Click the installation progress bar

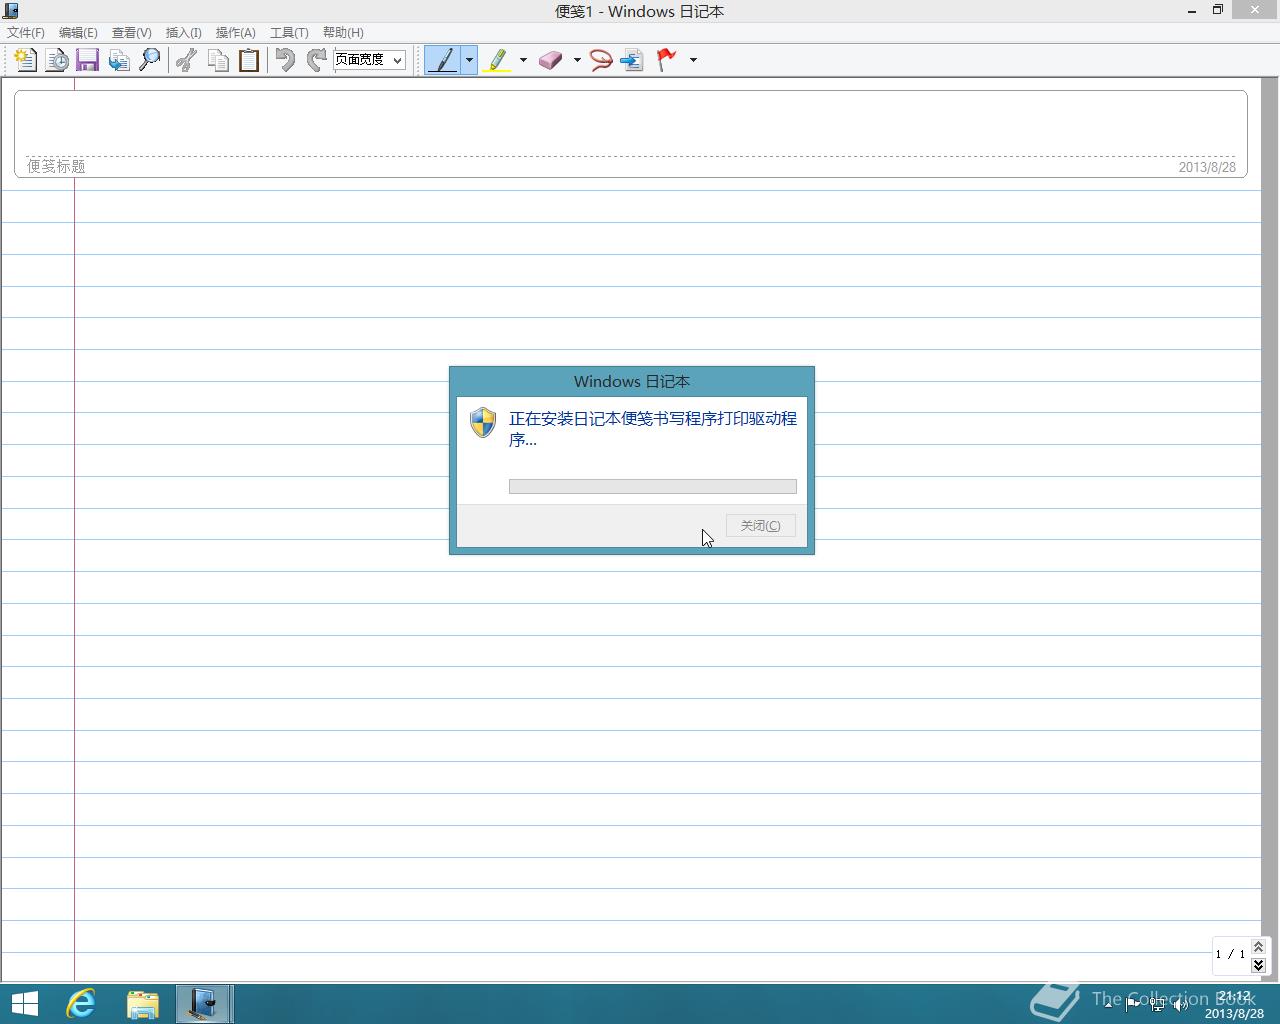[x=653, y=487]
